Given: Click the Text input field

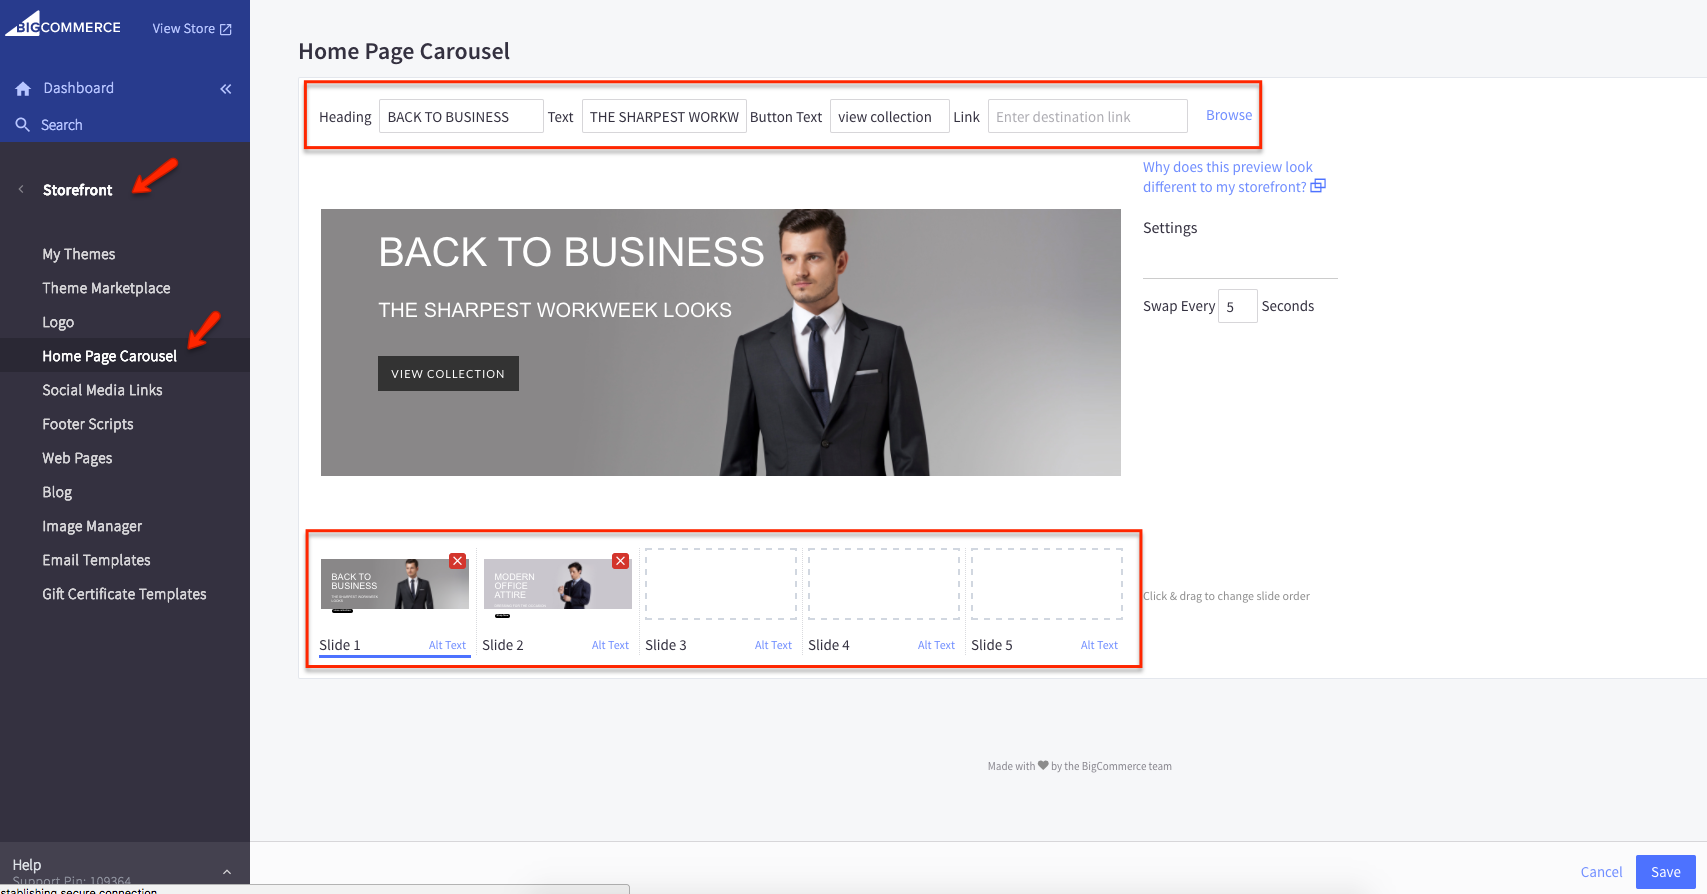Looking at the screenshot, I should (x=664, y=116).
